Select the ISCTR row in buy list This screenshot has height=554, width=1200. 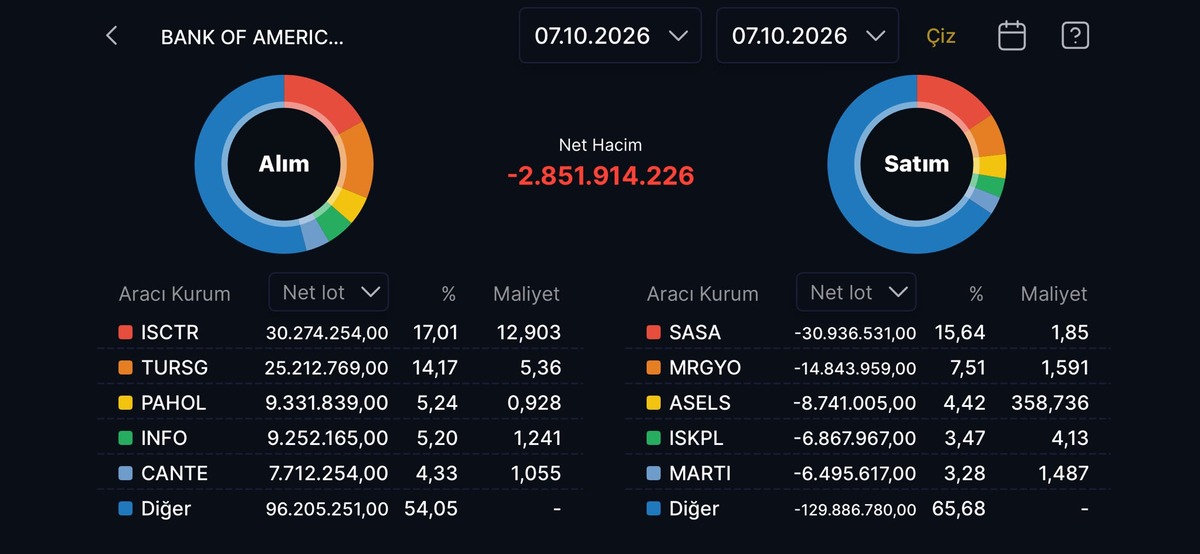point(340,332)
